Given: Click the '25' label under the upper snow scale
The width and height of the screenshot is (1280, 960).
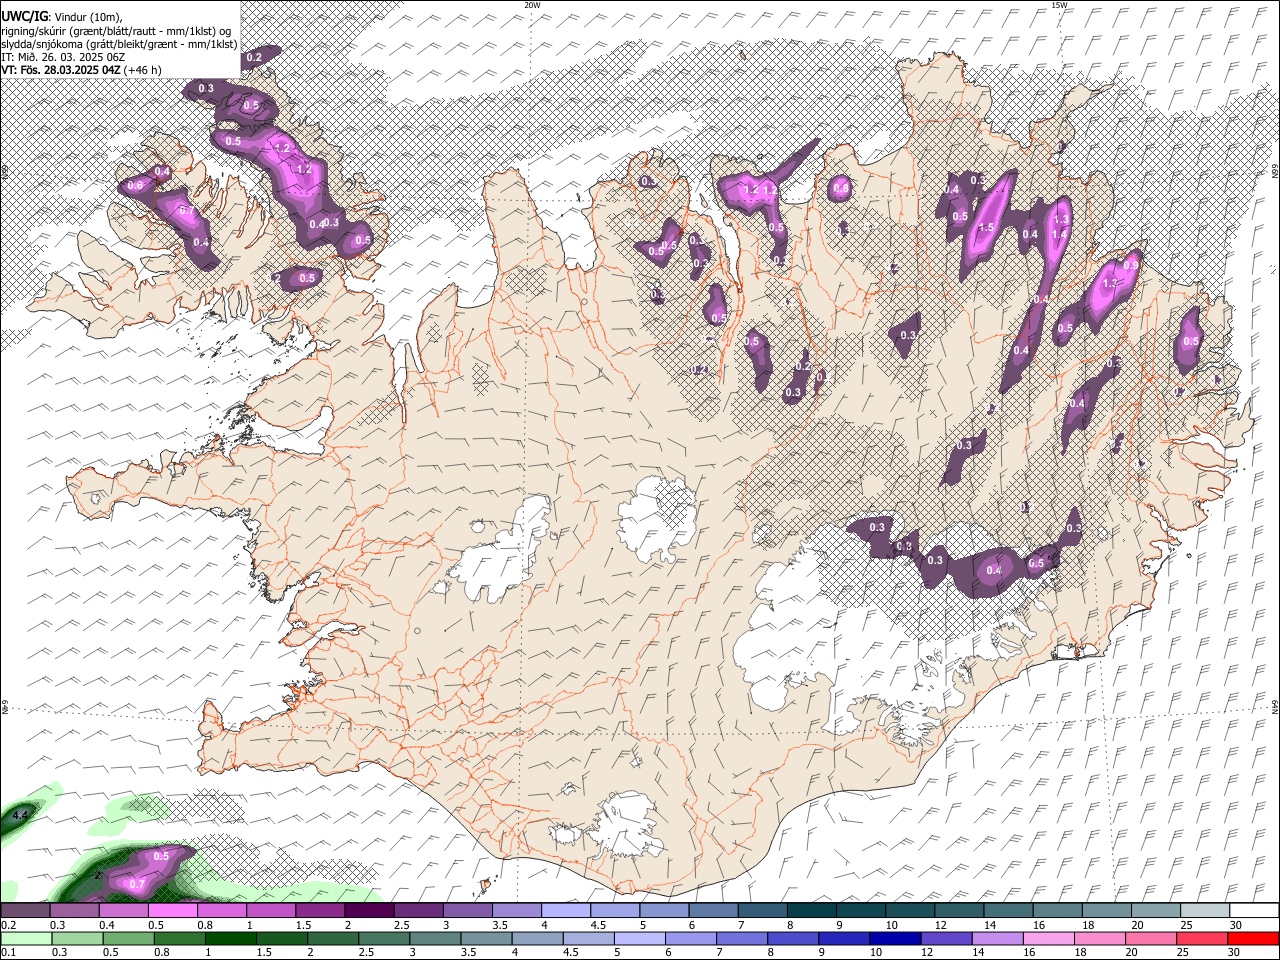Looking at the screenshot, I should (1186, 925).
